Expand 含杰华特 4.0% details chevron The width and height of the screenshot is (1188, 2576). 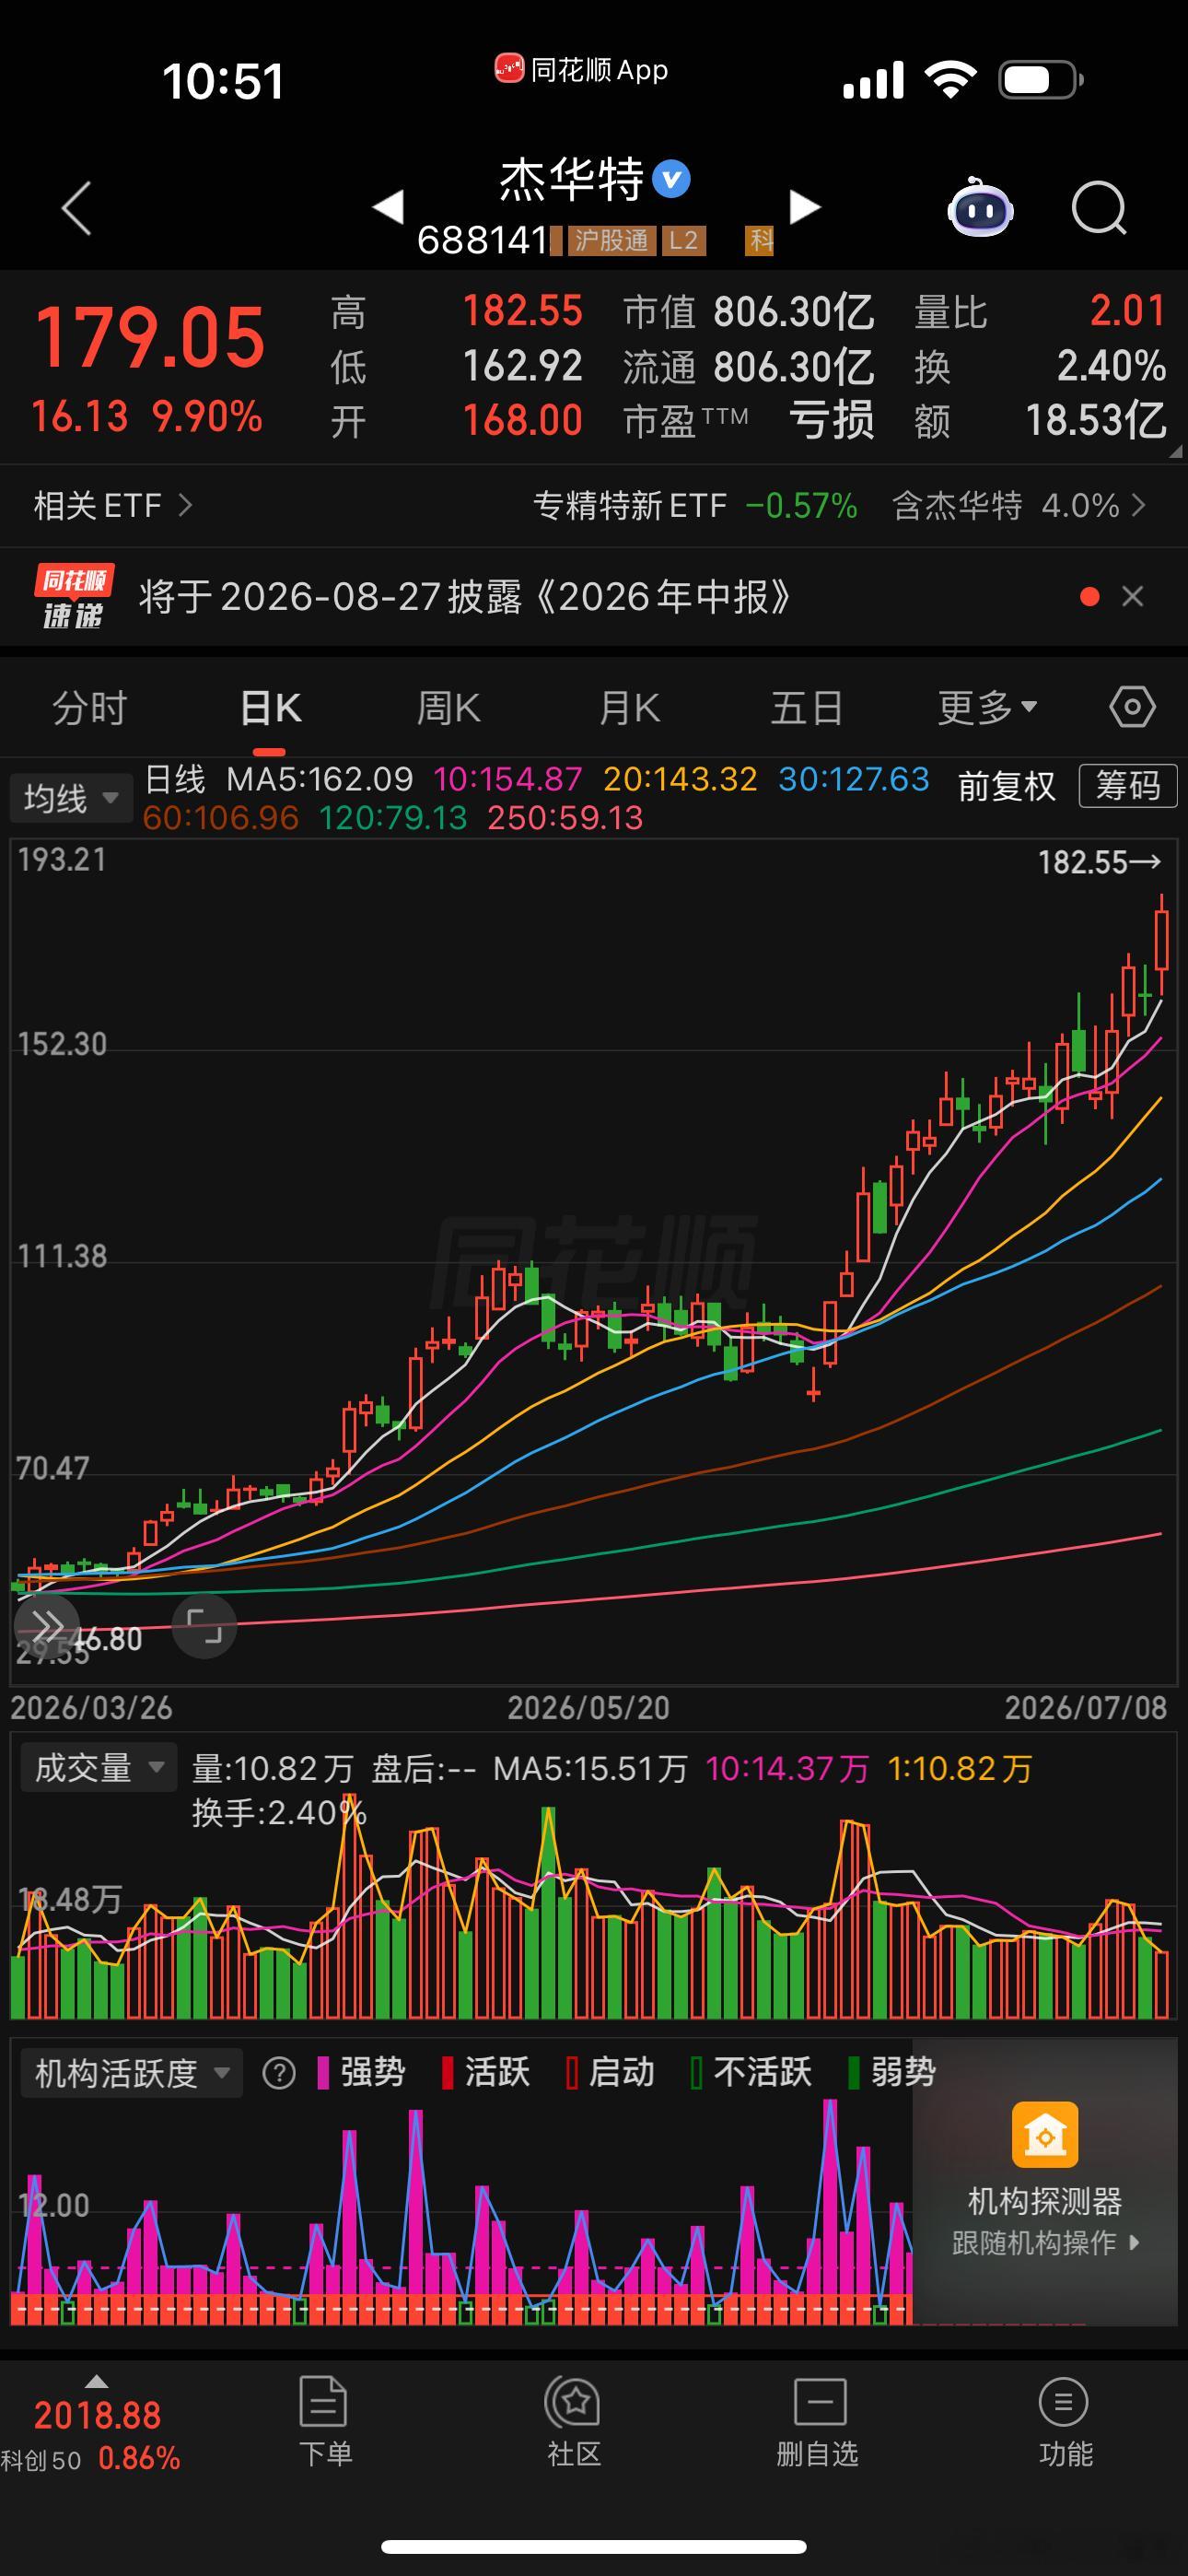[1138, 505]
